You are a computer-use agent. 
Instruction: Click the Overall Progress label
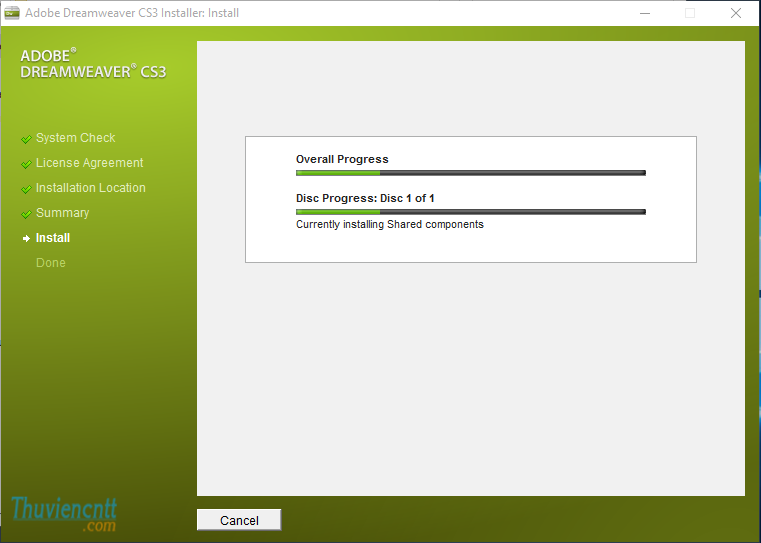(342, 159)
